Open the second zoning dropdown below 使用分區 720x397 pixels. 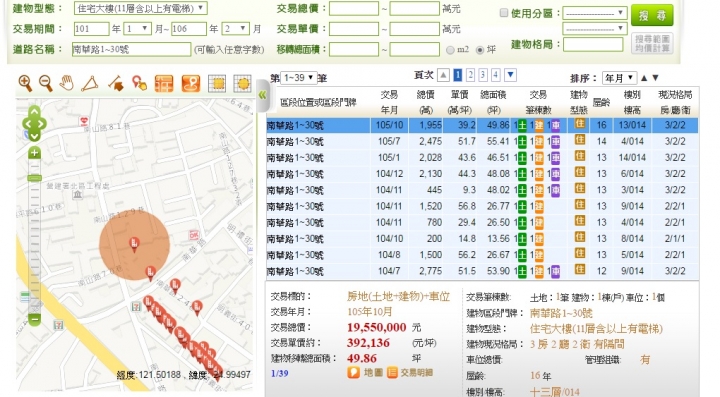(x=595, y=28)
